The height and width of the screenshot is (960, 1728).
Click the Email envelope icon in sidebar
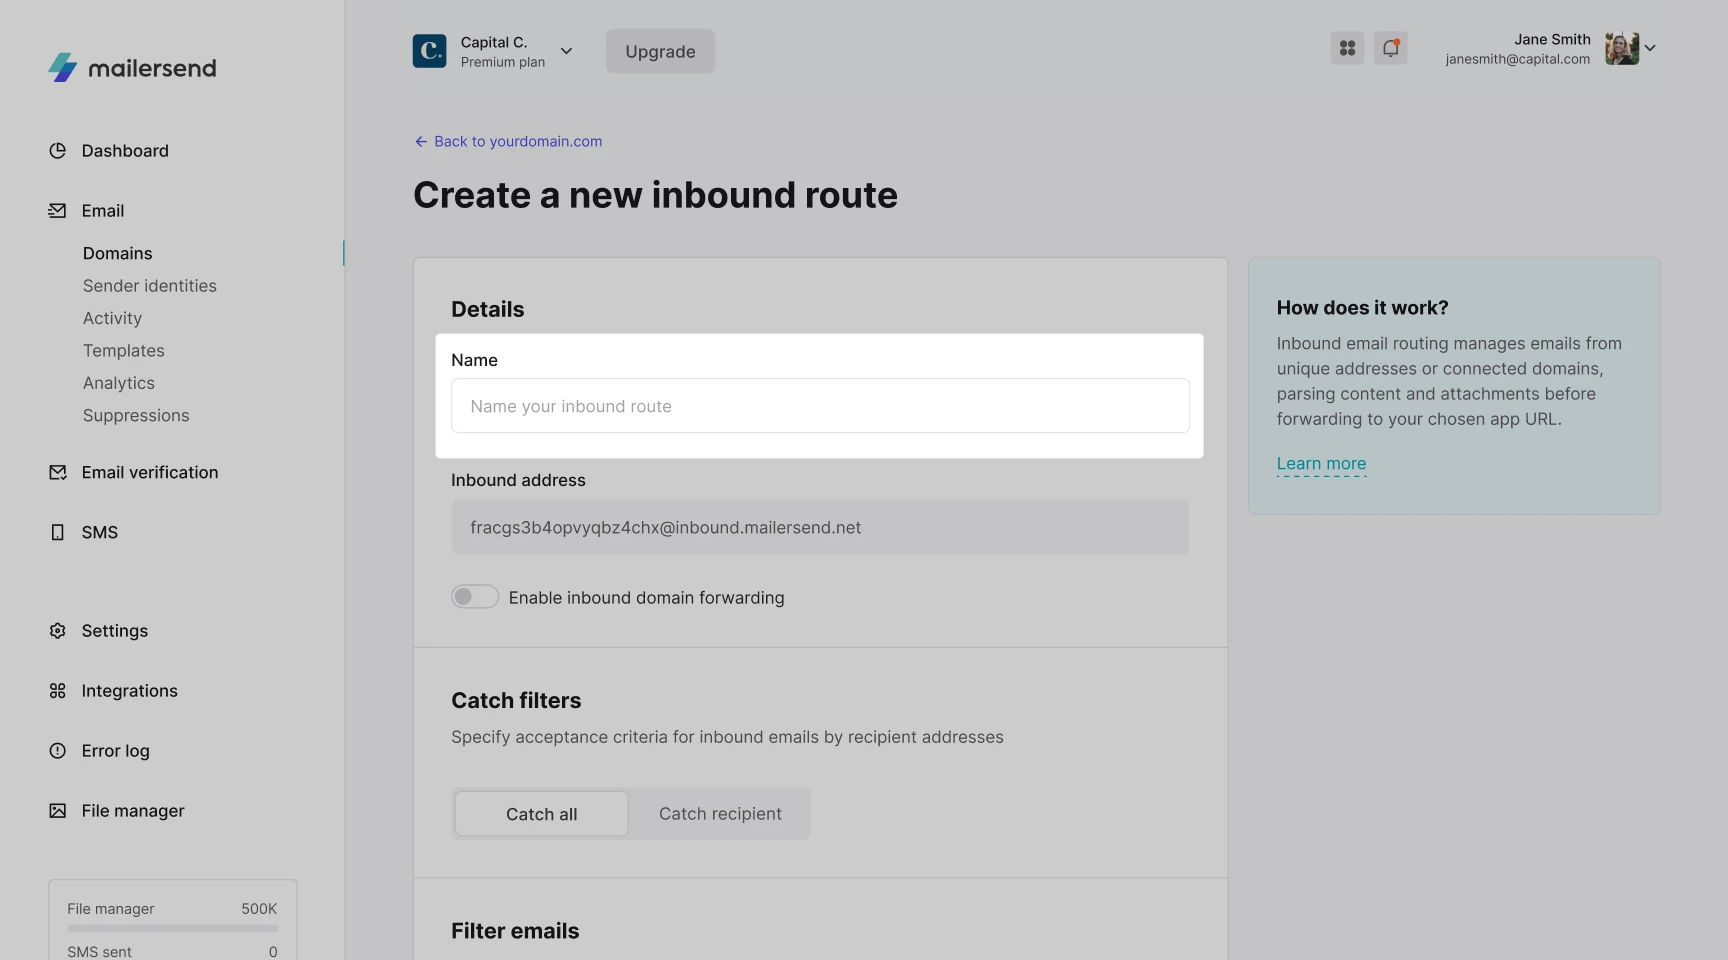pos(58,211)
